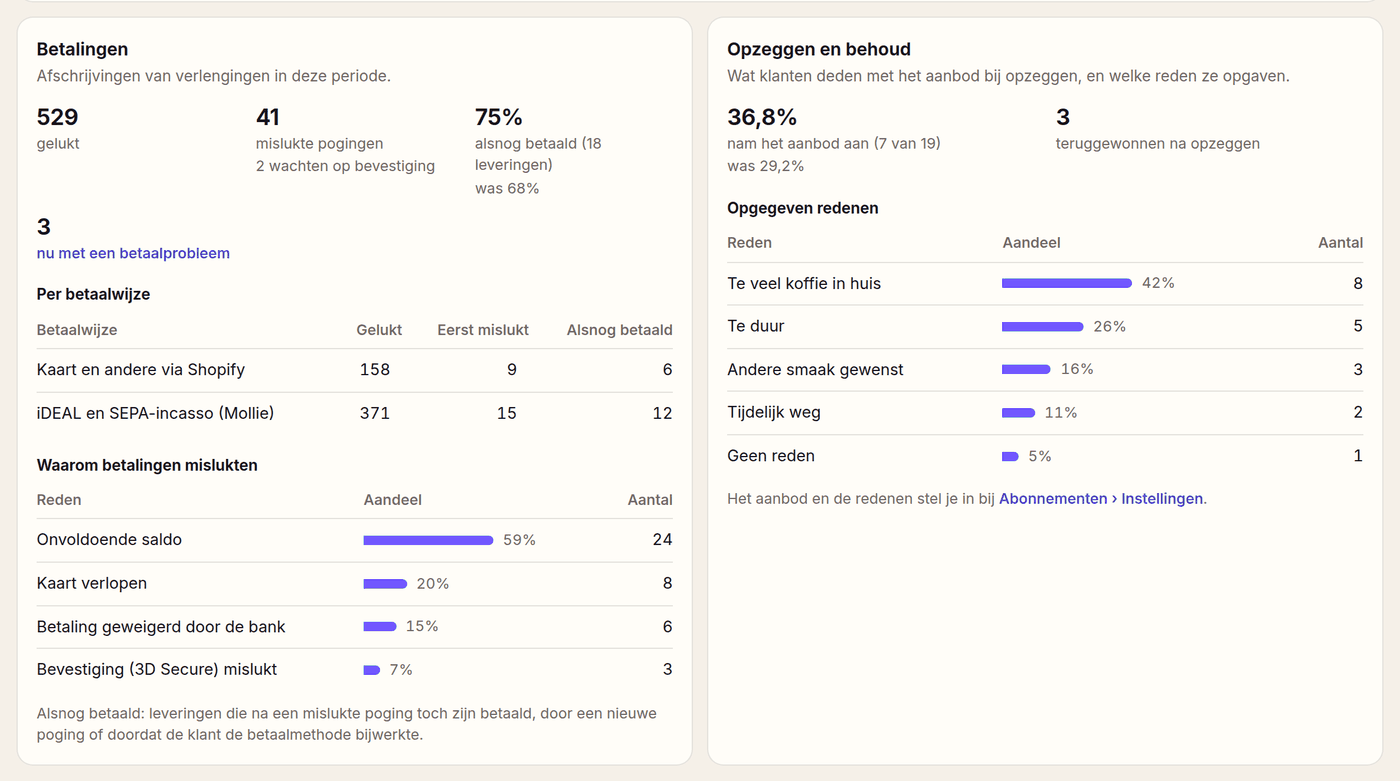Click the 'Te duur' 26% bar
This screenshot has width=1400, height=781.
pos(1042,327)
